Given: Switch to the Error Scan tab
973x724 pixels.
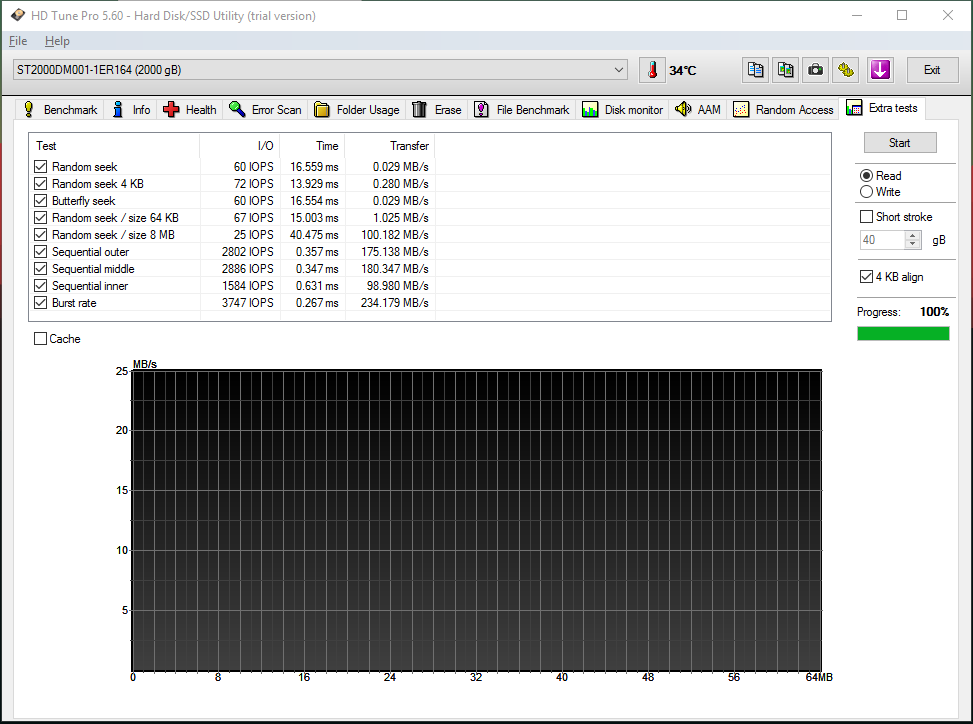Looking at the screenshot, I should (x=265, y=110).
